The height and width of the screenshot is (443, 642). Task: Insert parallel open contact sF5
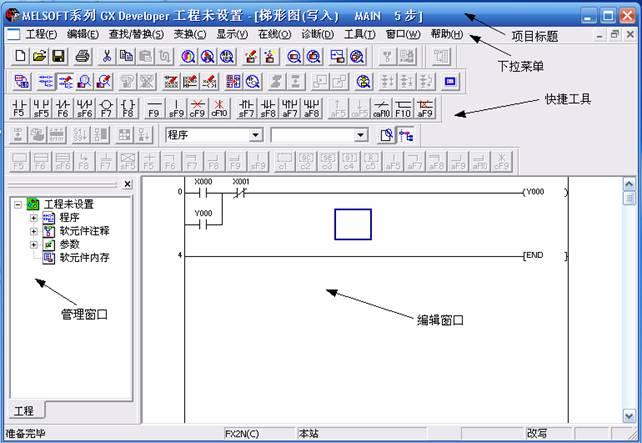(x=41, y=108)
